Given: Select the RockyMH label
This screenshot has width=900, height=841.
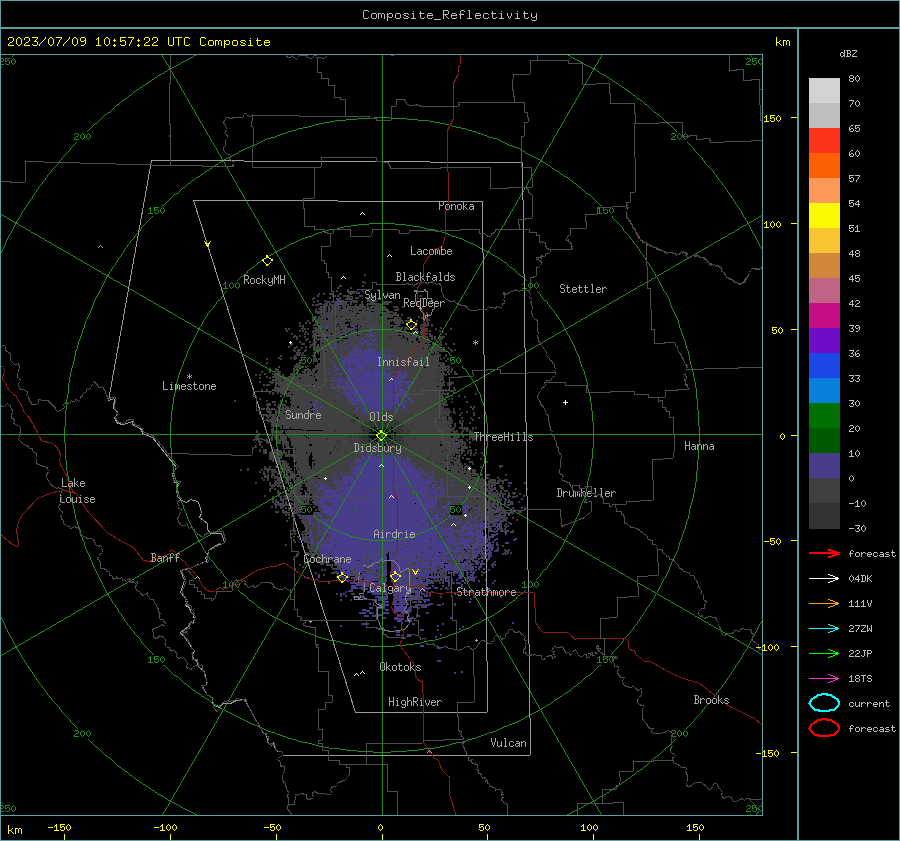Looking at the screenshot, I should point(264,280).
